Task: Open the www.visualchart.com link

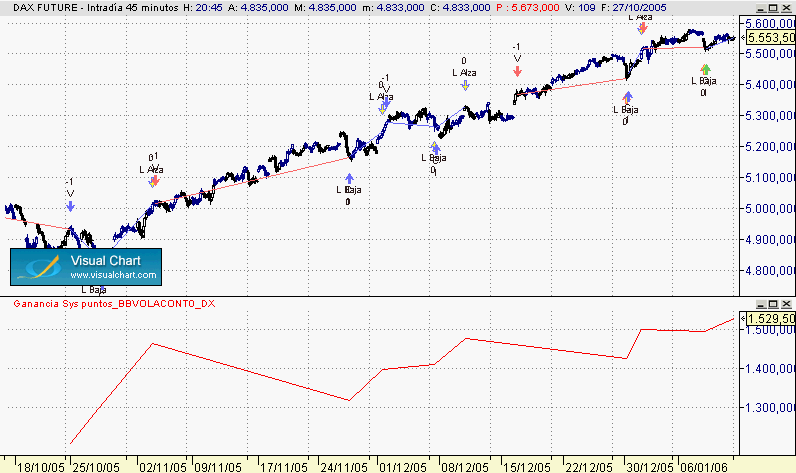Action: click(x=113, y=275)
